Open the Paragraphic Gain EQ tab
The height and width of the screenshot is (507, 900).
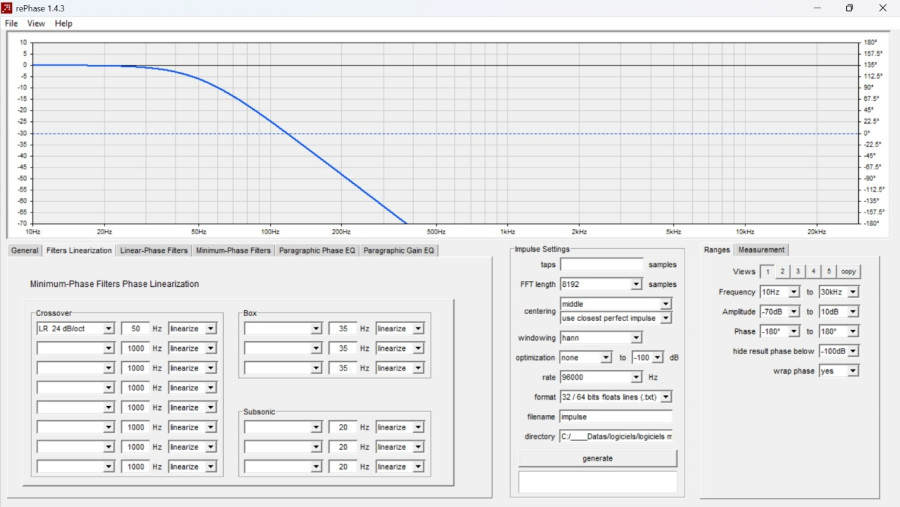pos(398,250)
